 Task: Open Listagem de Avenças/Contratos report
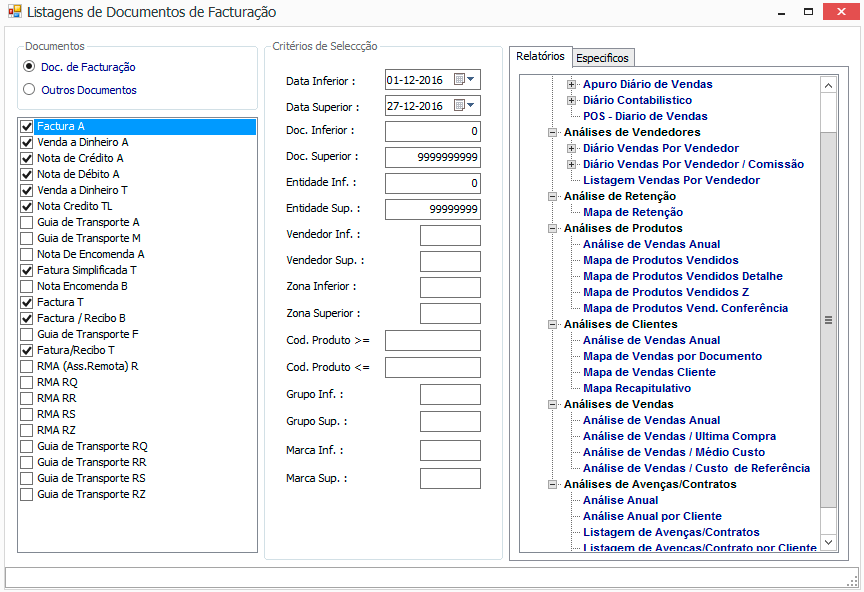pyautogui.click(x=671, y=532)
